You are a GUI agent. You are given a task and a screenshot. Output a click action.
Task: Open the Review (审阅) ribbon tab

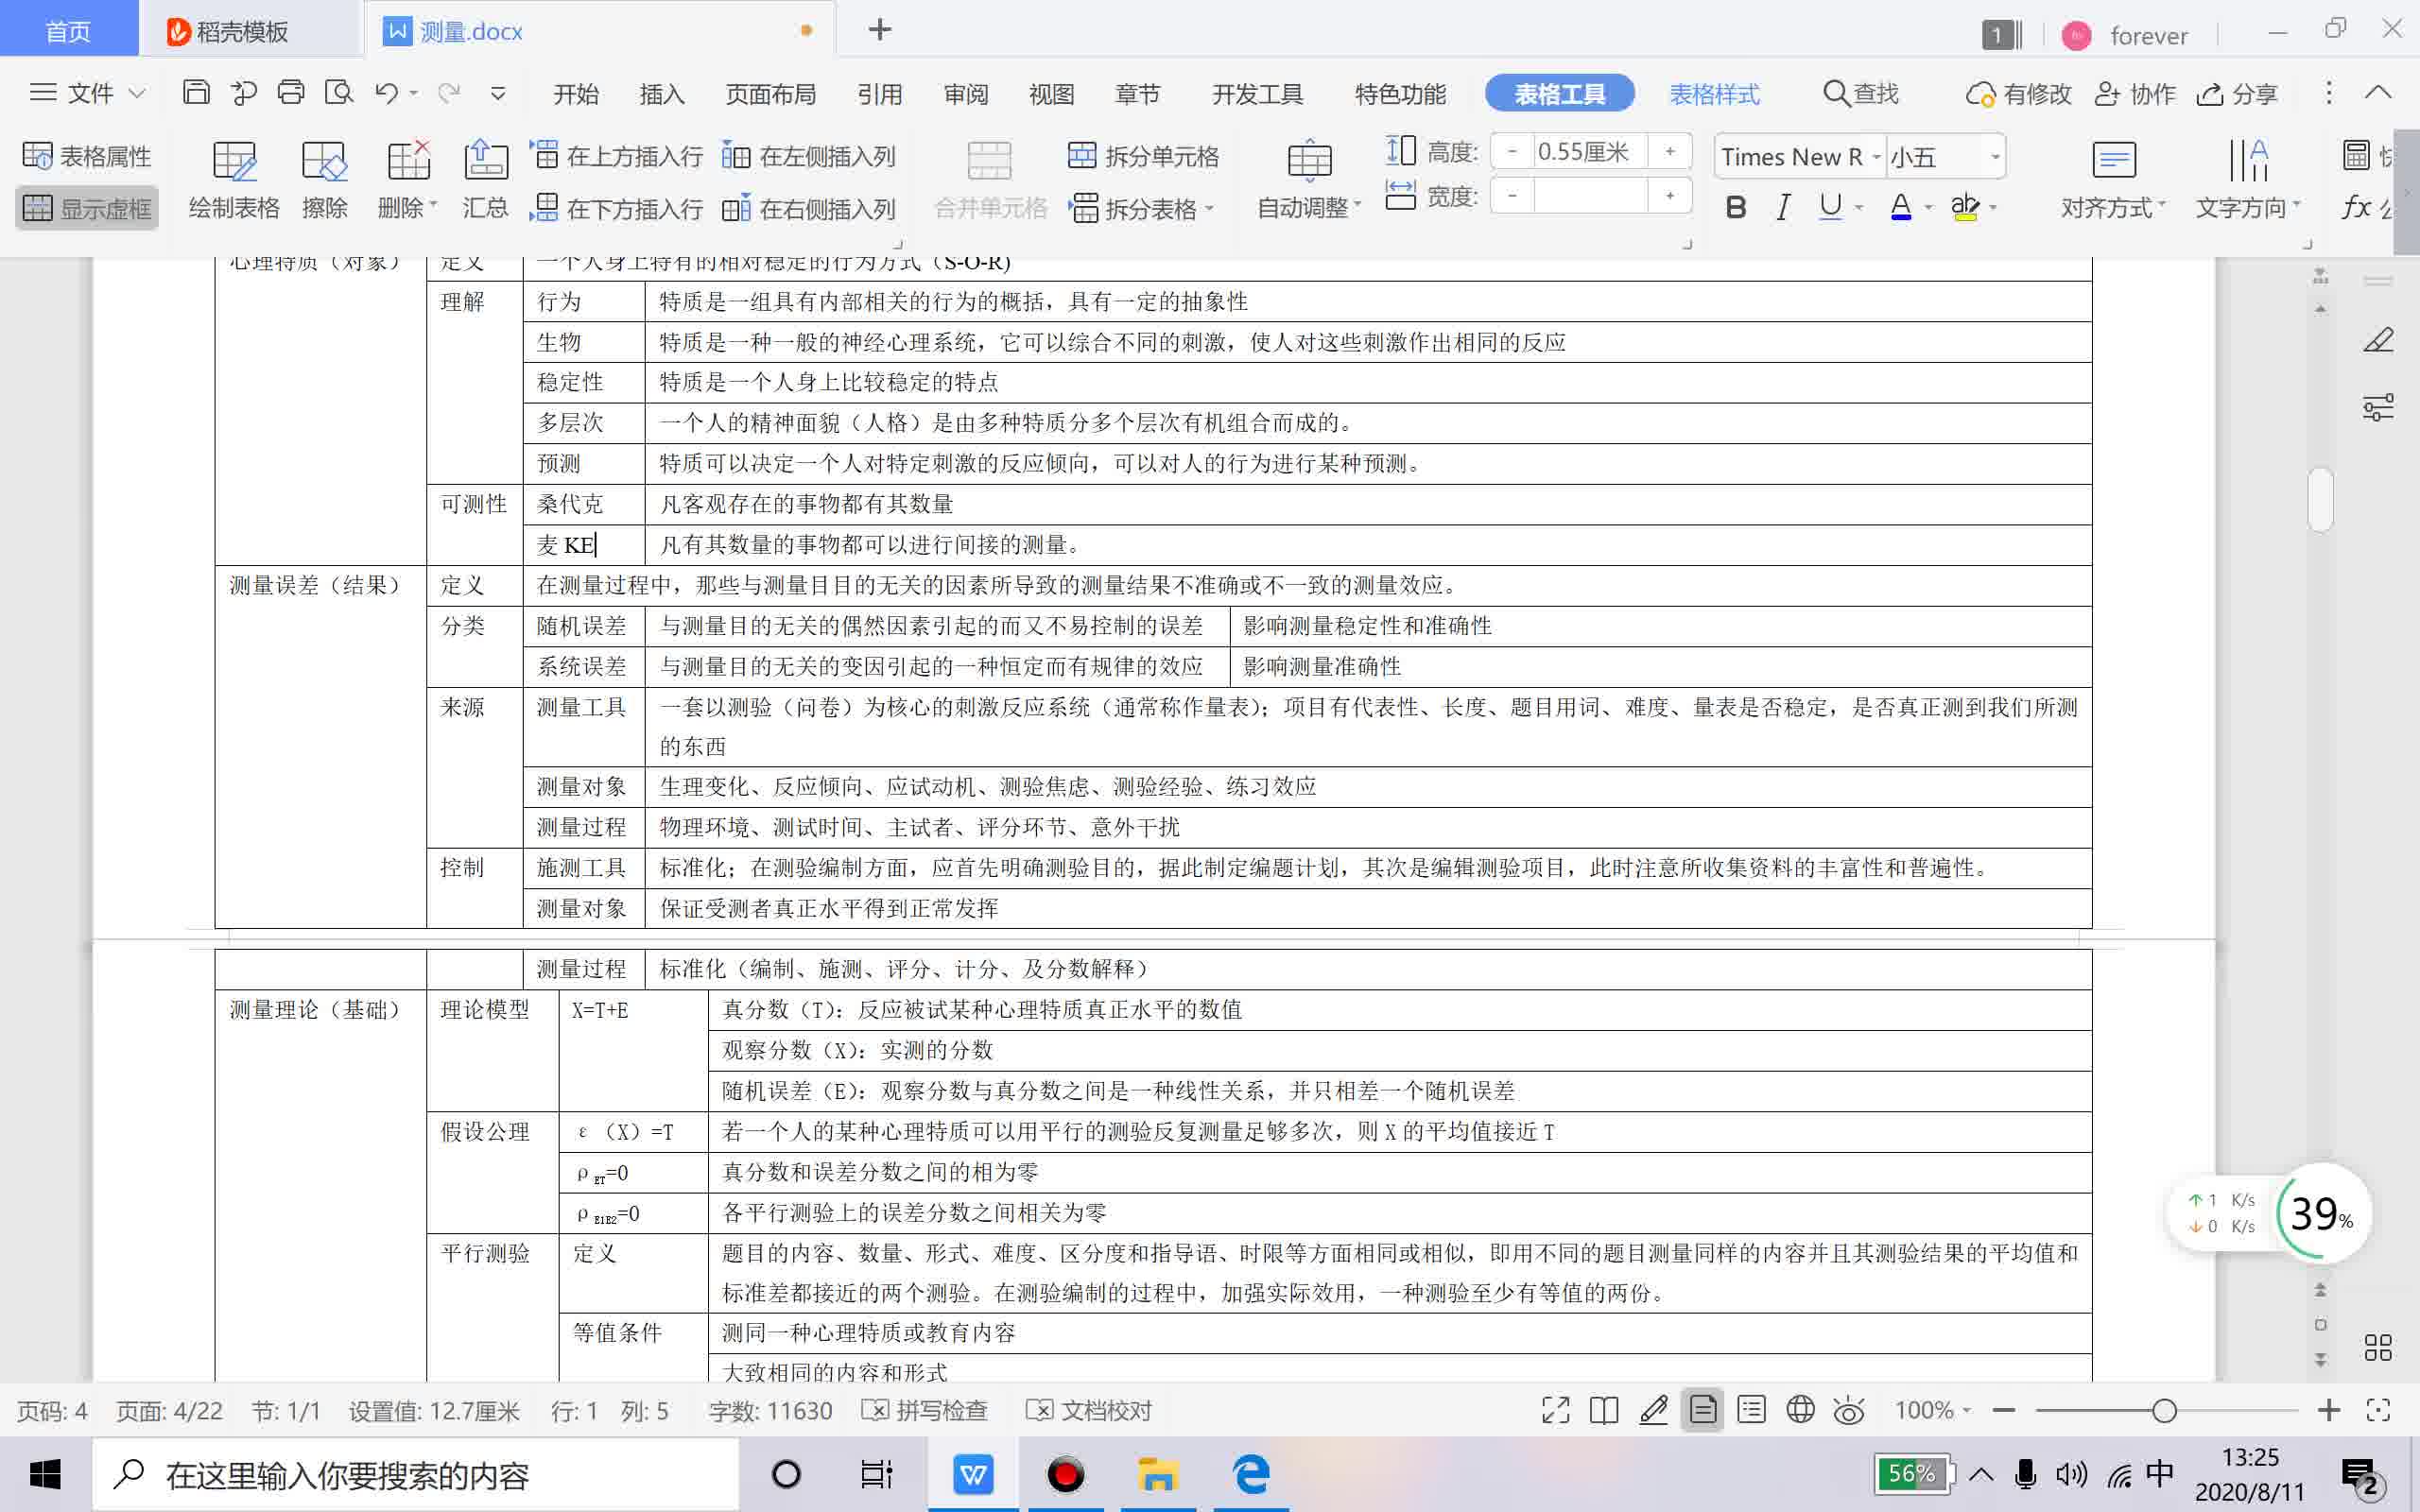point(966,93)
